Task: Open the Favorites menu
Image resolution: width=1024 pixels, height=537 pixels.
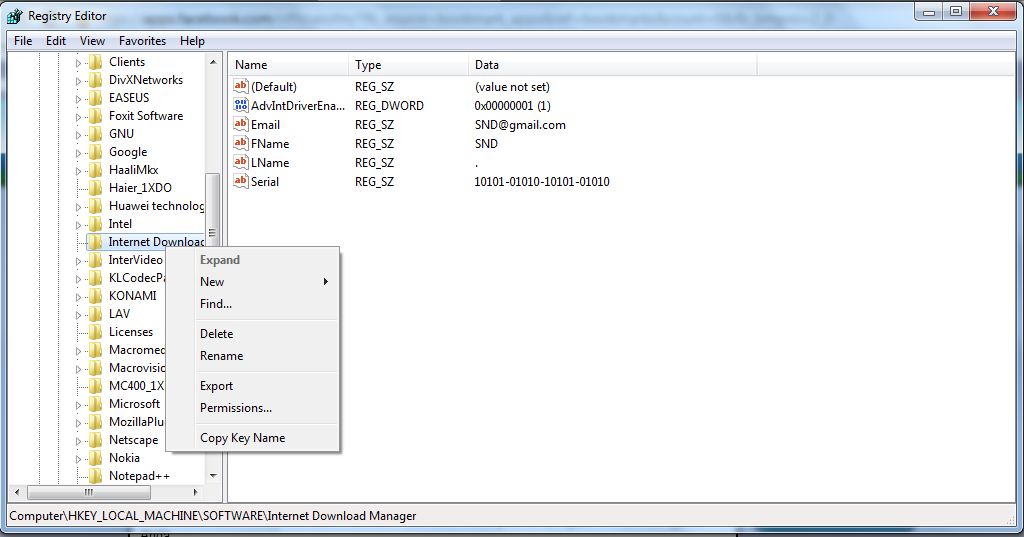Action: point(142,41)
